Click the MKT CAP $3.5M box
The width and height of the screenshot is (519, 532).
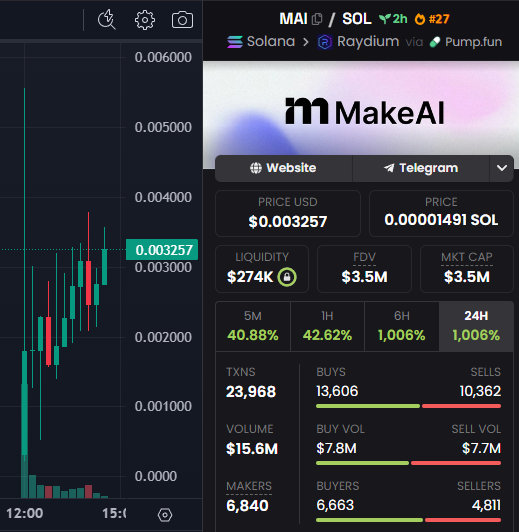click(467, 269)
